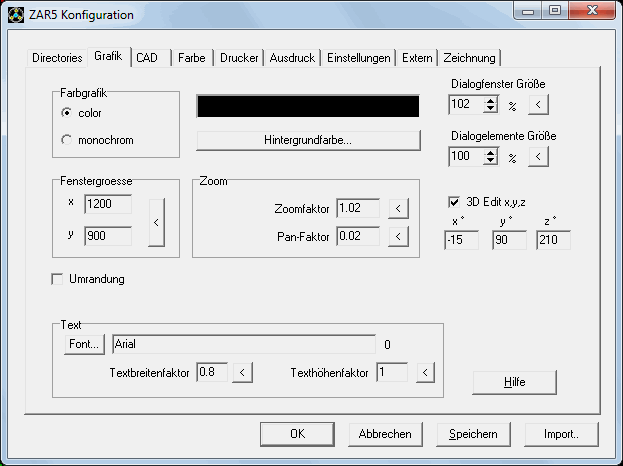Viewport: 623px width, 466px height.
Task: Click the '<' button for Dialogfenster Größe
Action: [x=538, y=103]
